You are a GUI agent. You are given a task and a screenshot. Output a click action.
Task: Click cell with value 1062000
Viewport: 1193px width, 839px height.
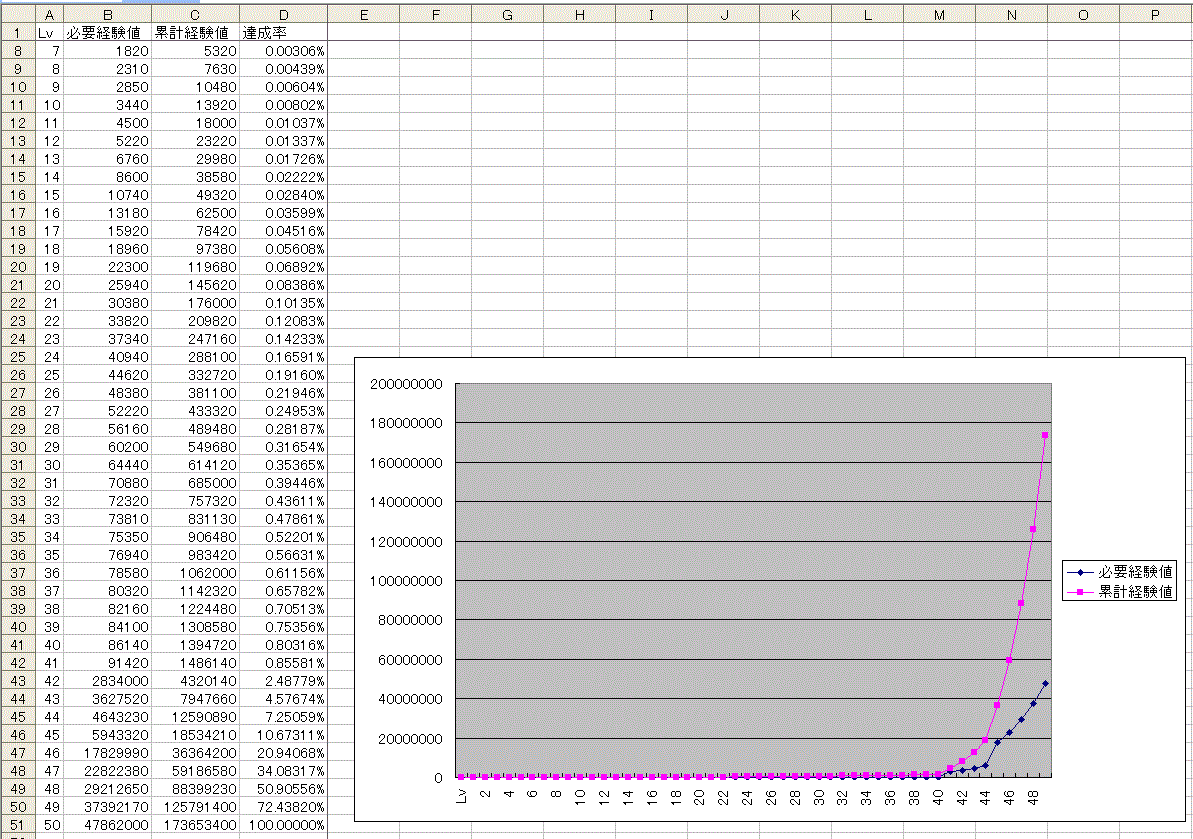click(196, 573)
